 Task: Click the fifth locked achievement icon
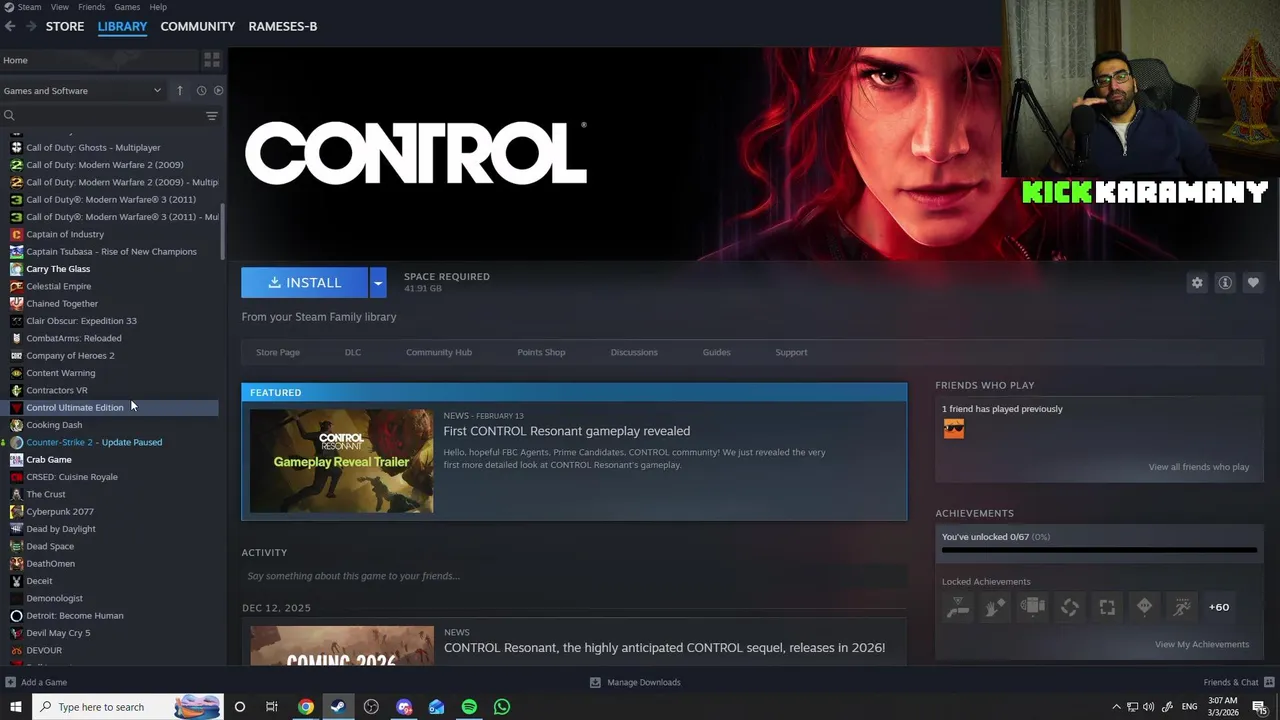(x=1107, y=607)
